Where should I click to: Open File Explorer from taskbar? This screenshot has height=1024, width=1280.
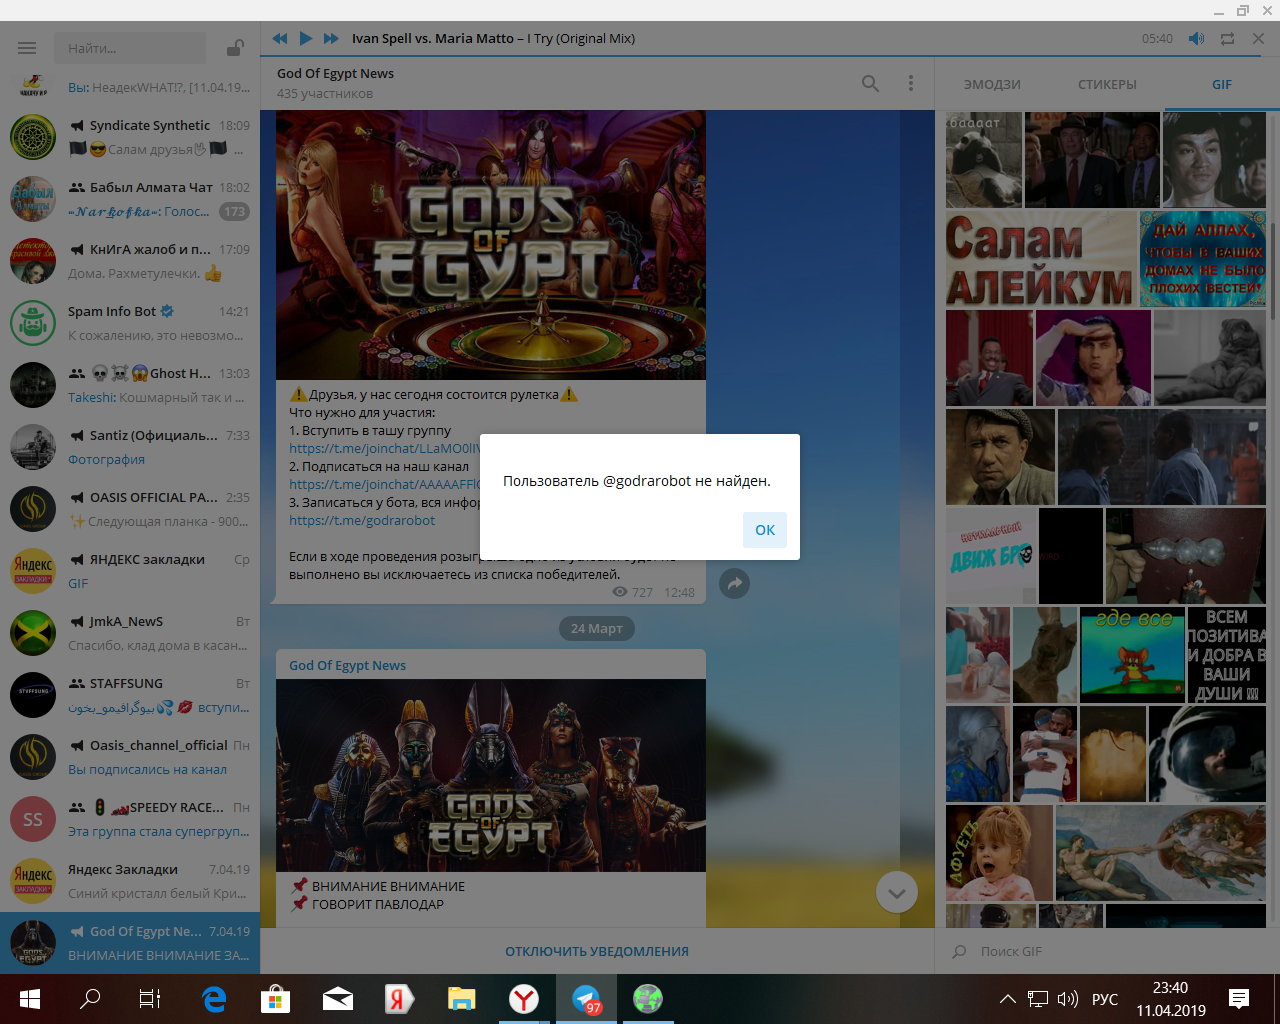(x=461, y=999)
